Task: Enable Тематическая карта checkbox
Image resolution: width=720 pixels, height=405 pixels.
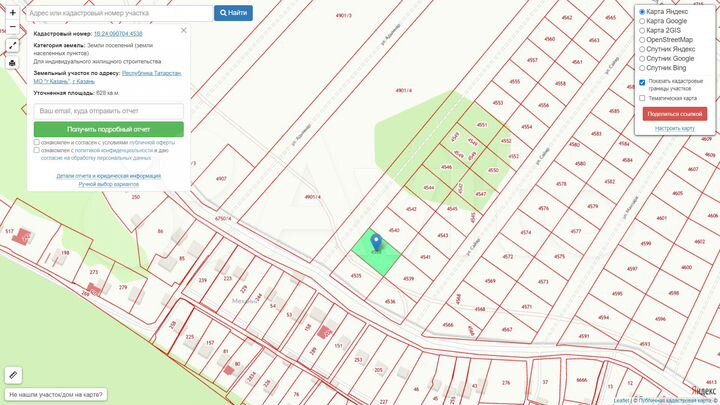Action: click(x=642, y=98)
